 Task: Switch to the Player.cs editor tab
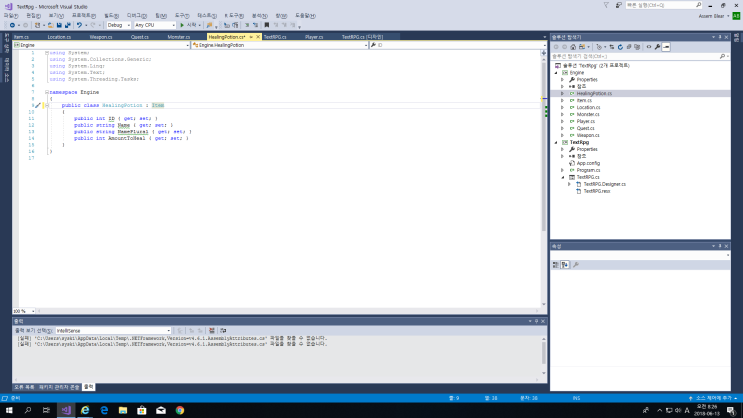point(313,36)
